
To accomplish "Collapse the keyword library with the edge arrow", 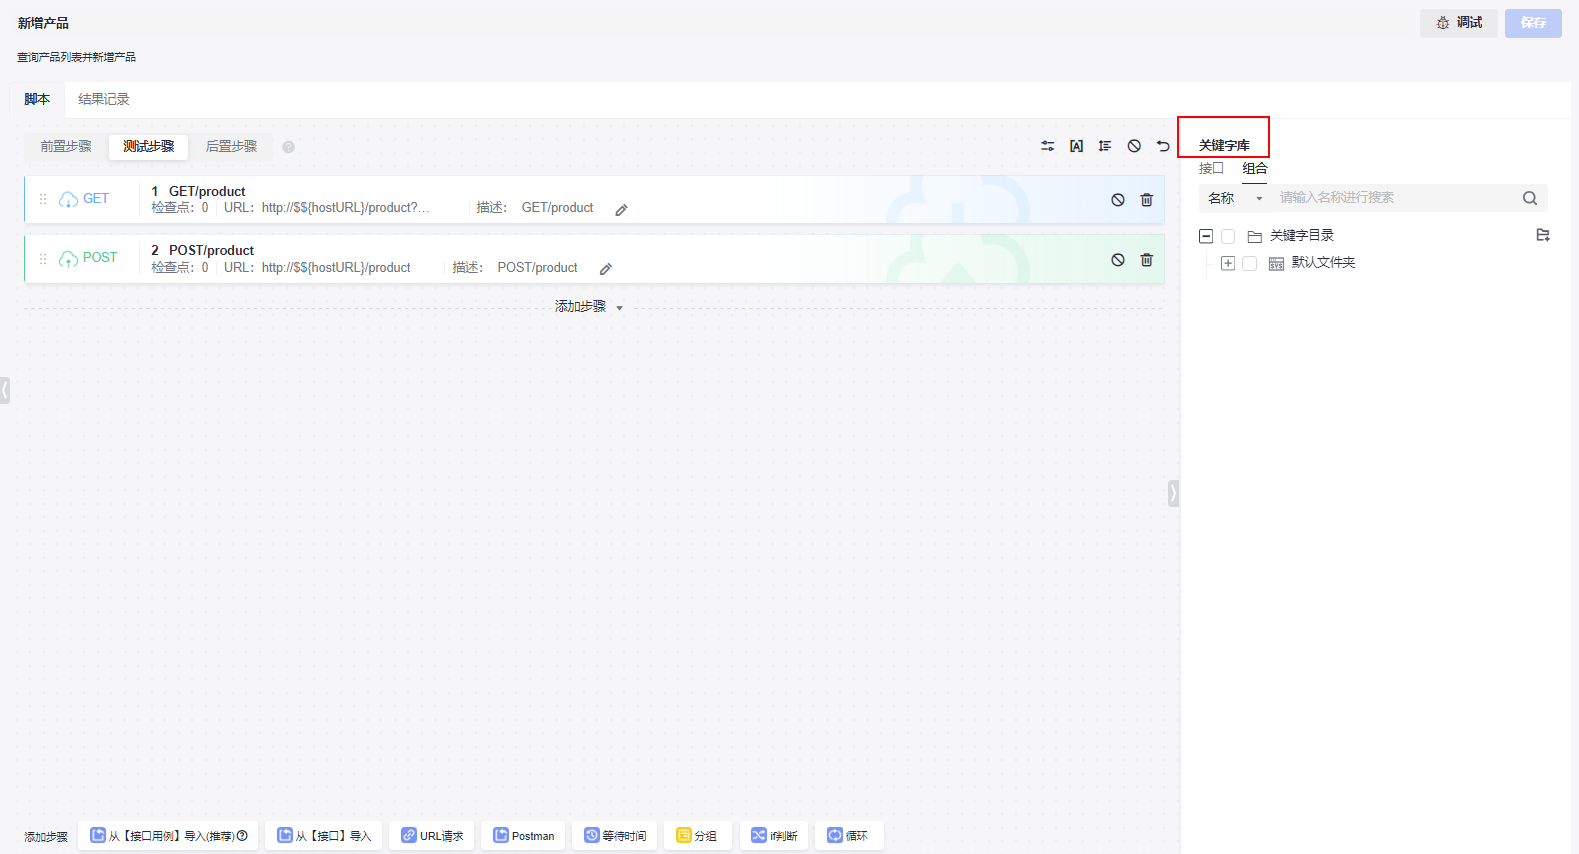I will [1173, 493].
